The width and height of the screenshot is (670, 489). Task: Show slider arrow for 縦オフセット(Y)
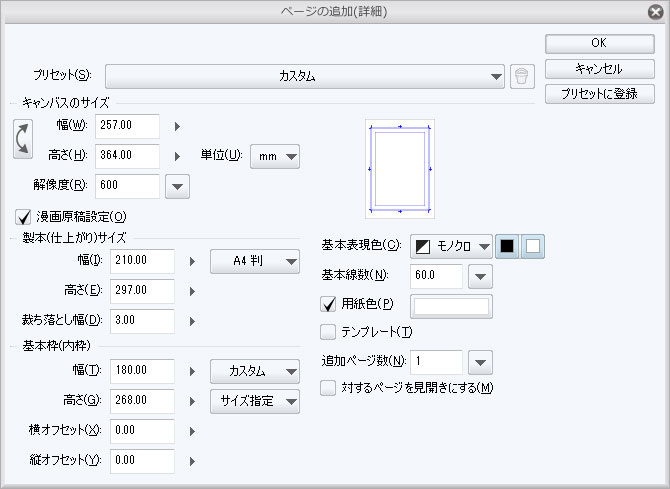click(x=192, y=461)
